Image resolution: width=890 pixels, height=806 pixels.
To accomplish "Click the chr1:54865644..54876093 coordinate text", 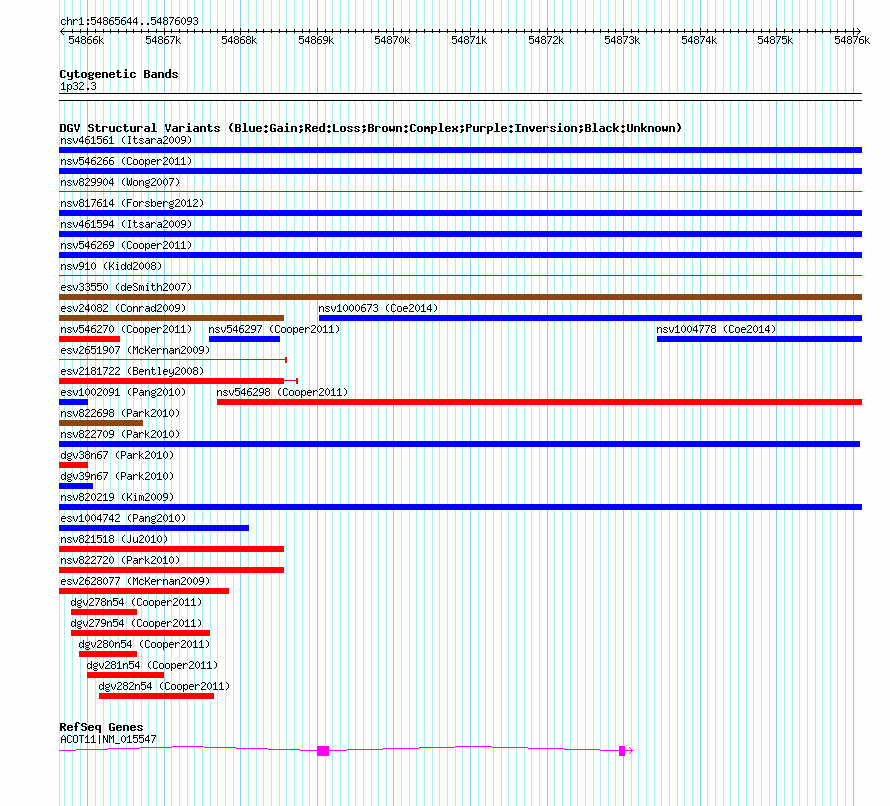I will tap(129, 21).
